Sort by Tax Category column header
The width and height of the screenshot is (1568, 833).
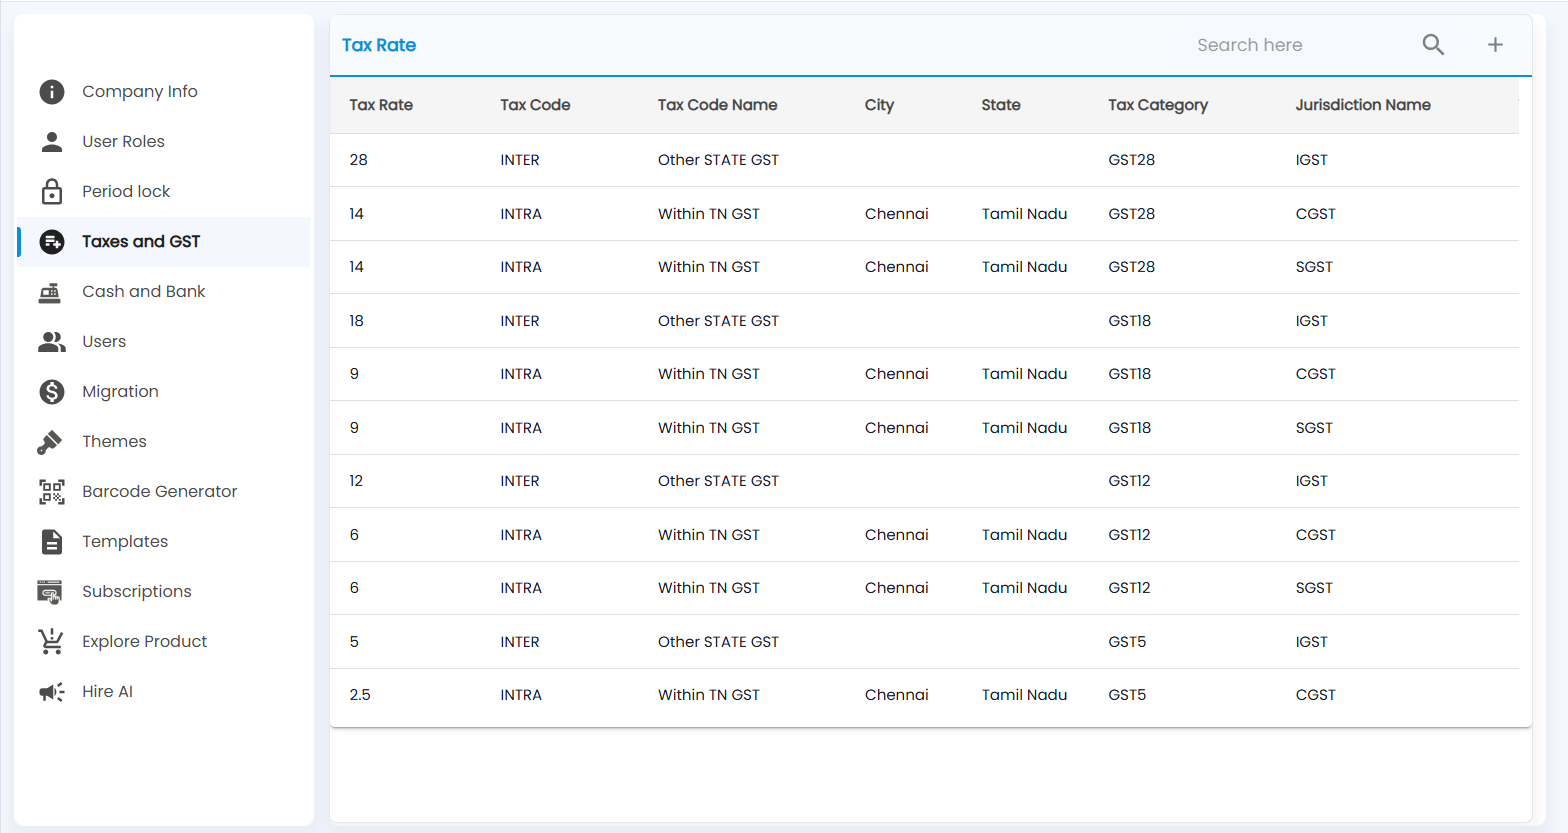(1158, 105)
